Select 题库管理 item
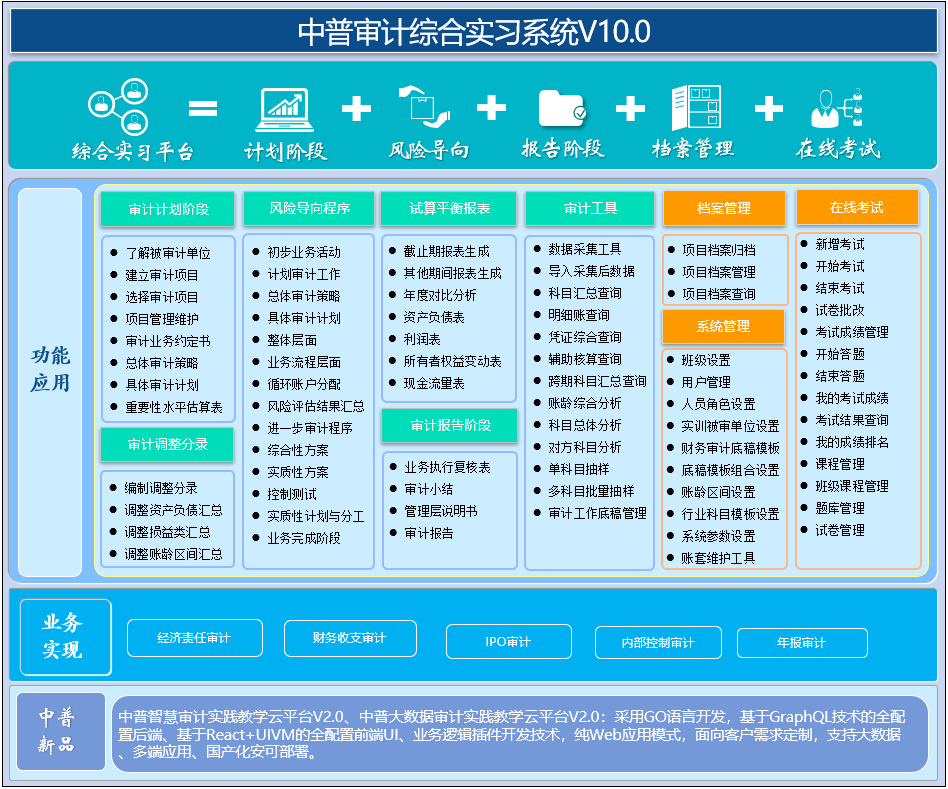This screenshot has height=789, width=948. tap(839, 508)
